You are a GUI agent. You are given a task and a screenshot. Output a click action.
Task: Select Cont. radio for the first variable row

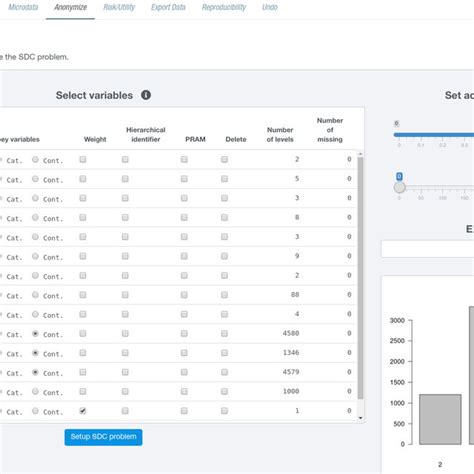35,159
